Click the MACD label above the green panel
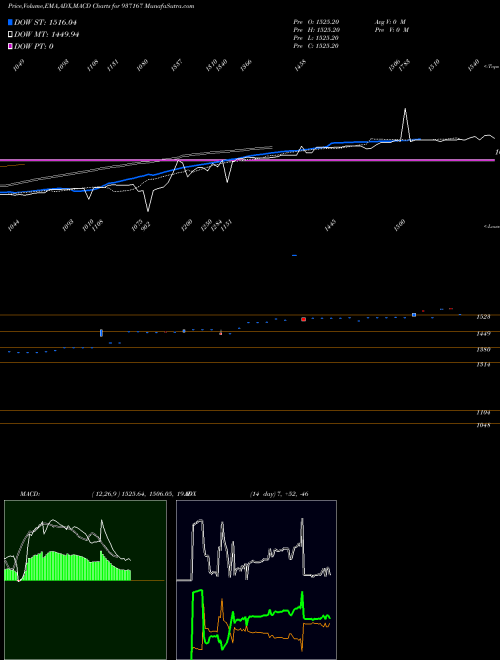The image size is (500, 660). (30, 494)
